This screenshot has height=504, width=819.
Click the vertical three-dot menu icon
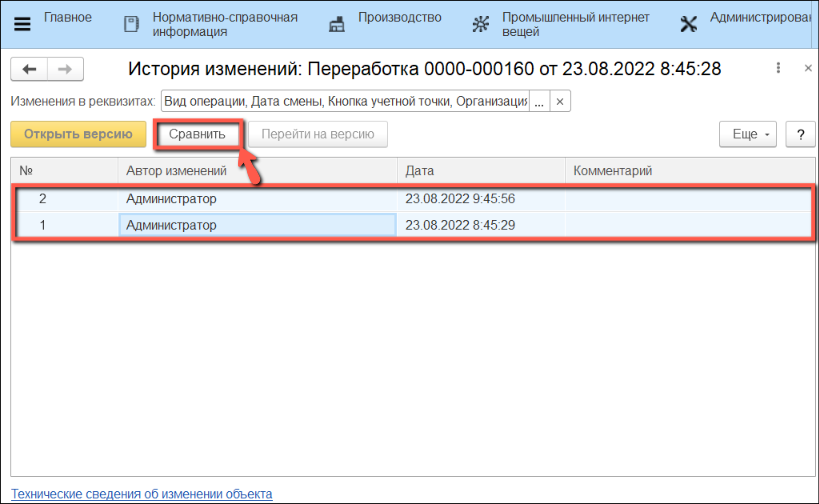pyautogui.click(x=778, y=69)
